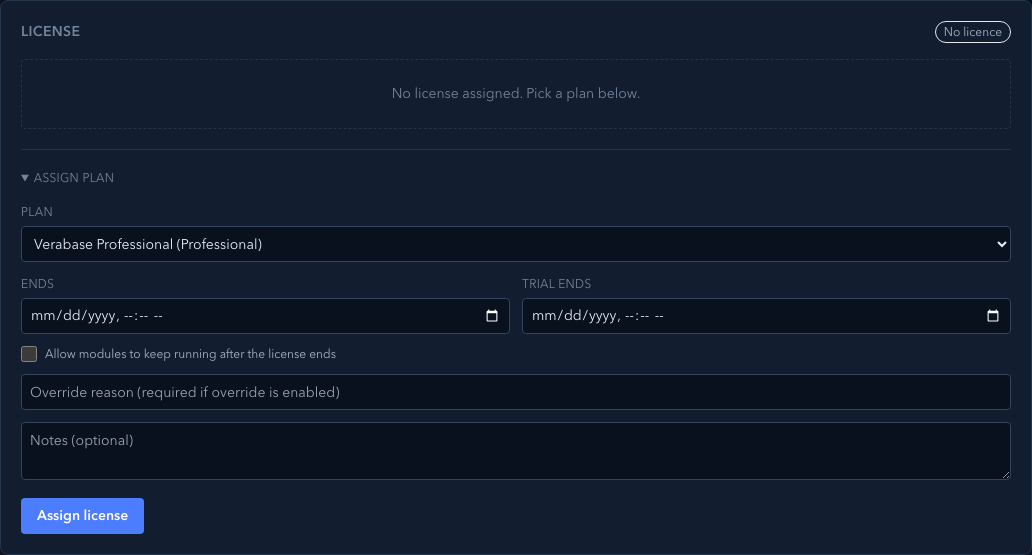This screenshot has width=1032, height=555.
Task: Click the PLAN field label
Action: 37,212
